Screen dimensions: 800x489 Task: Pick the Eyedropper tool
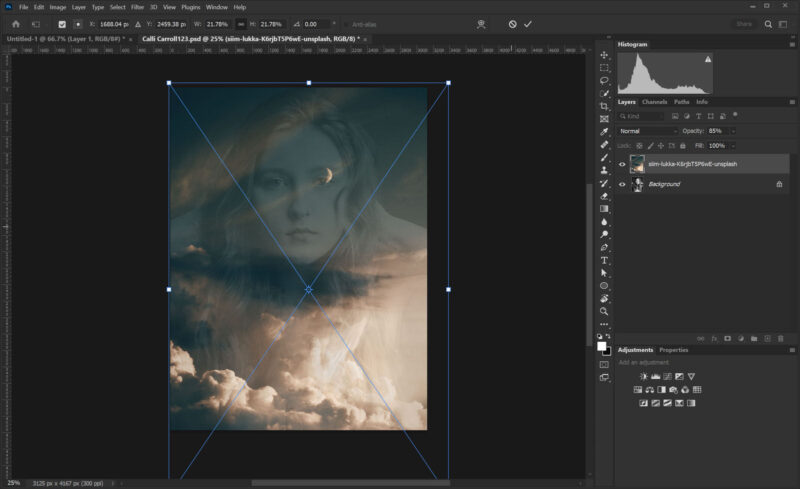tap(605, 132)
